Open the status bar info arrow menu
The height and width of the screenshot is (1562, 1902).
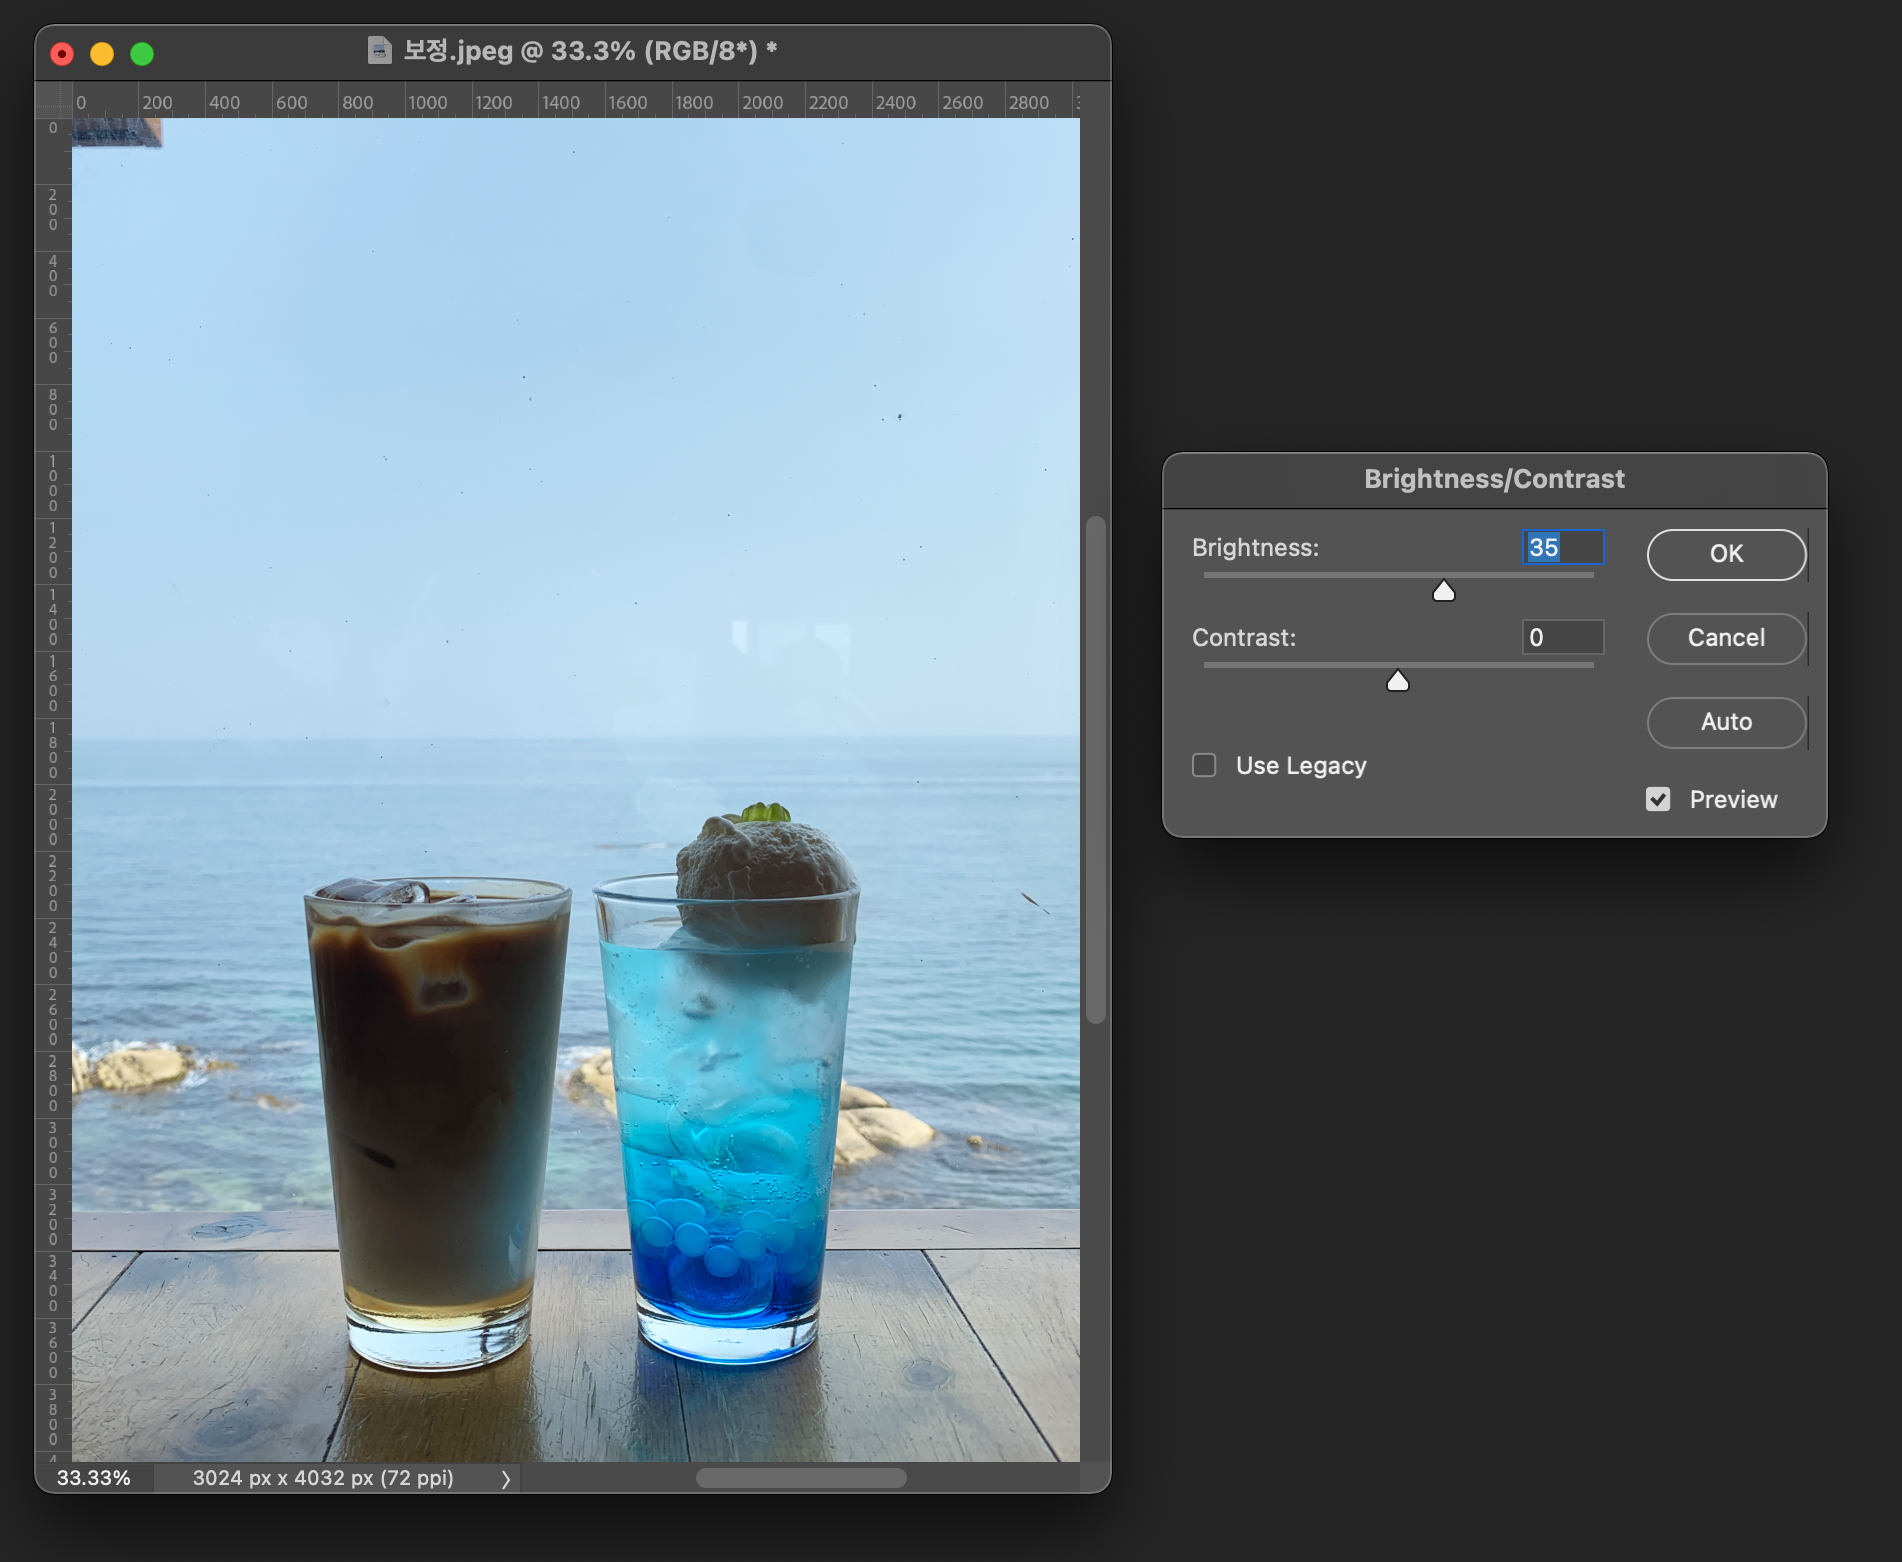506,1479
